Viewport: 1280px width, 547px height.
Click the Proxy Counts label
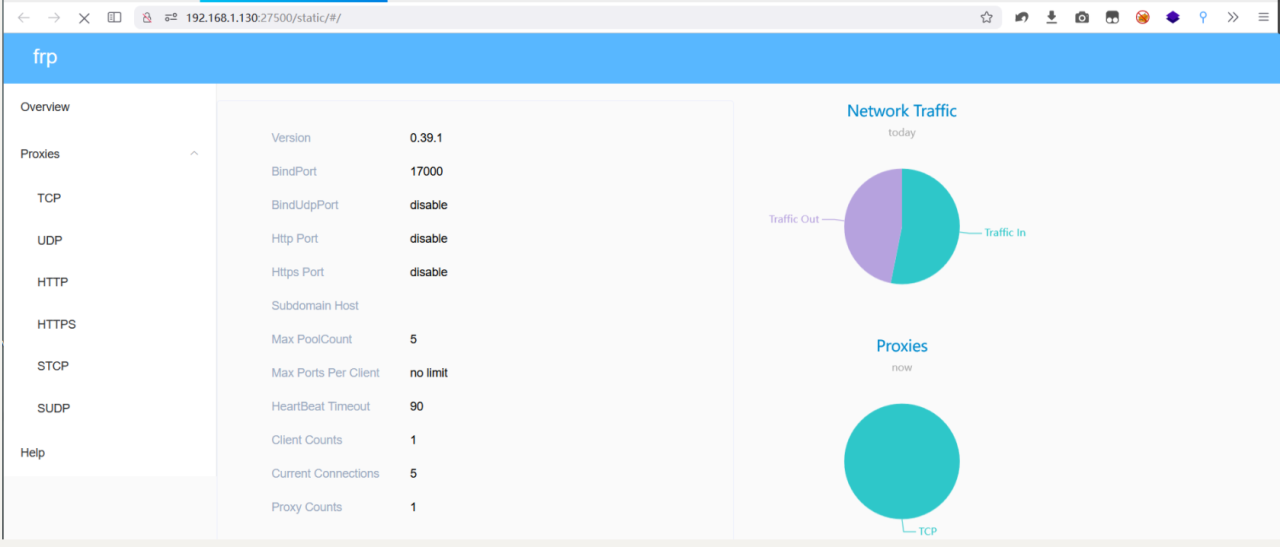(x=307, y=507)
